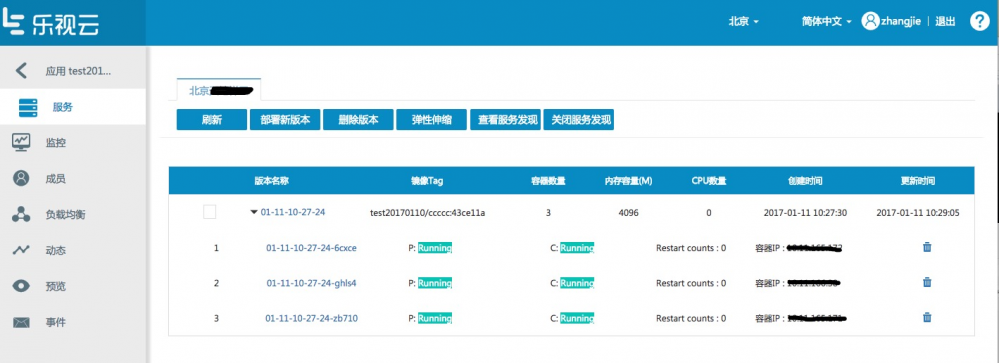Click C: Running status in zb710 row
The width and height of the screenshot is (999, 363).
click(x=572, y=318)
